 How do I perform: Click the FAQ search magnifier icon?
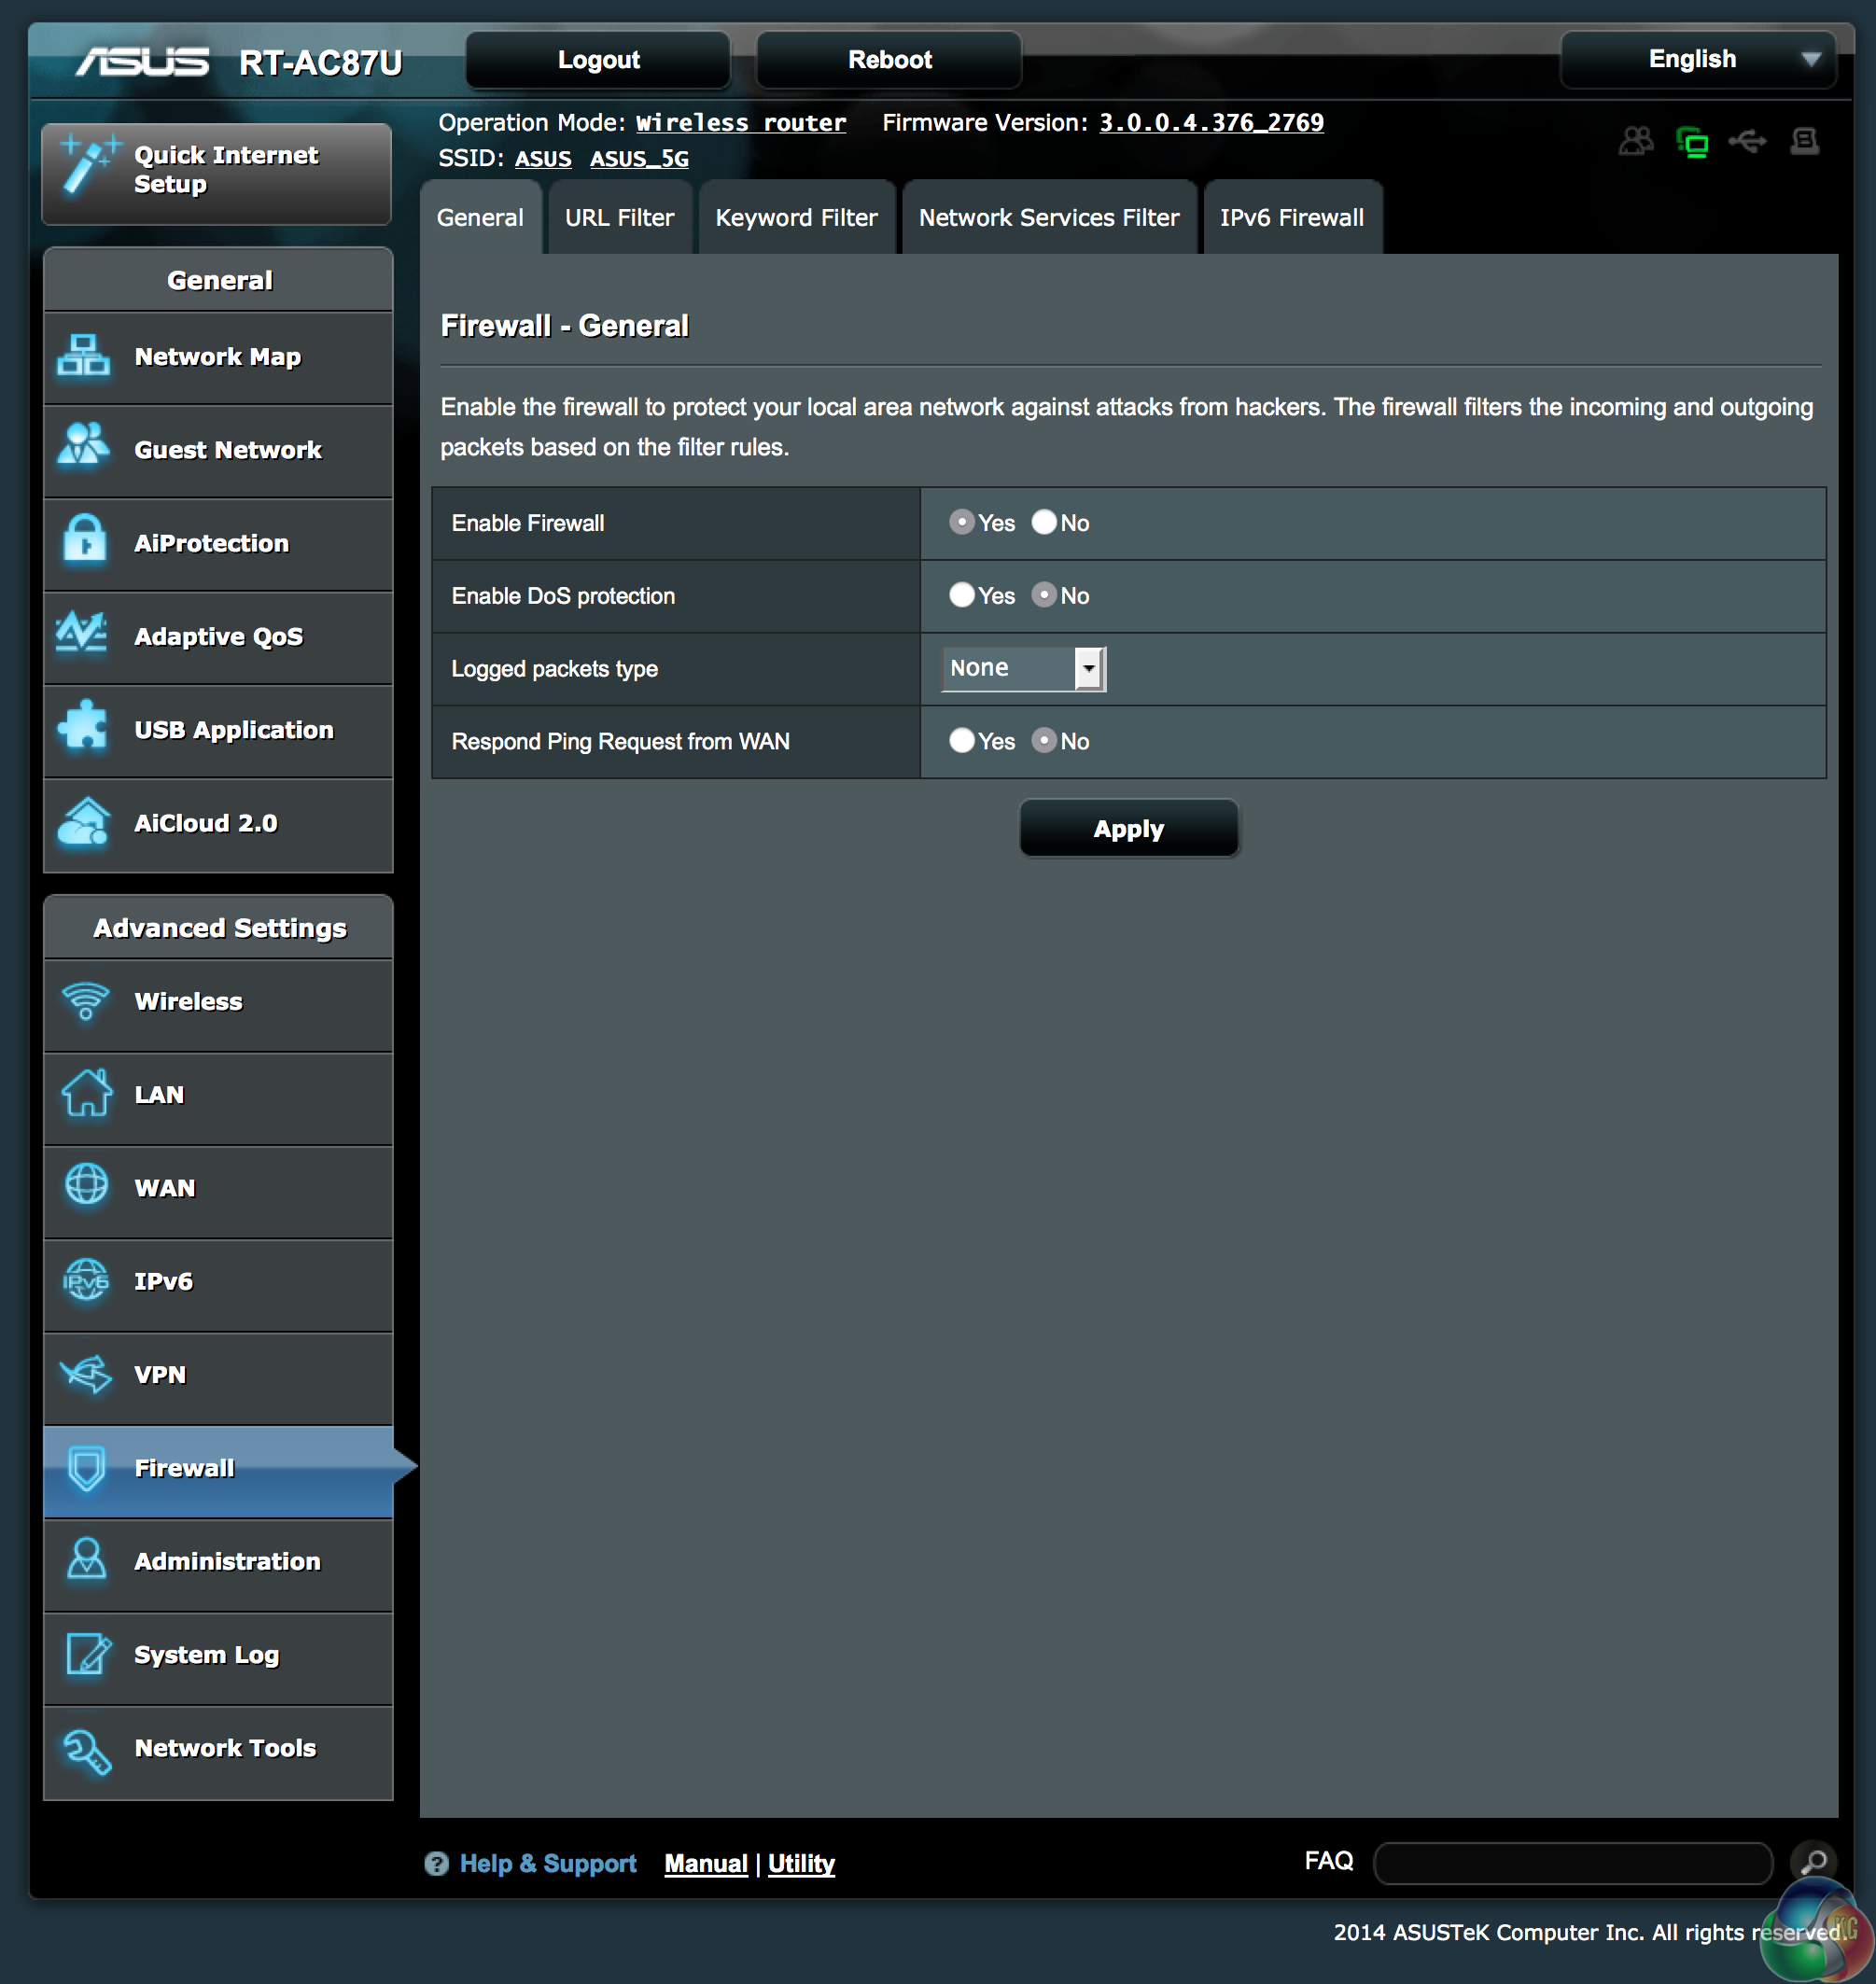[1813, 1862]
